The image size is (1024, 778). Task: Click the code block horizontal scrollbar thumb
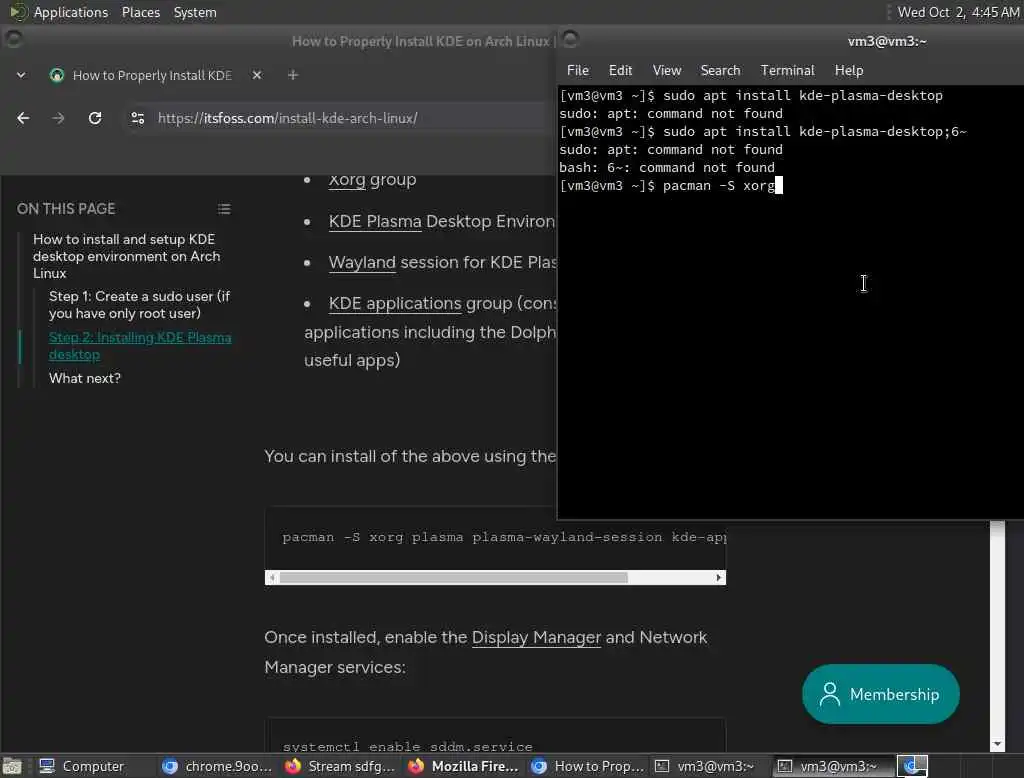coord(453,577)
